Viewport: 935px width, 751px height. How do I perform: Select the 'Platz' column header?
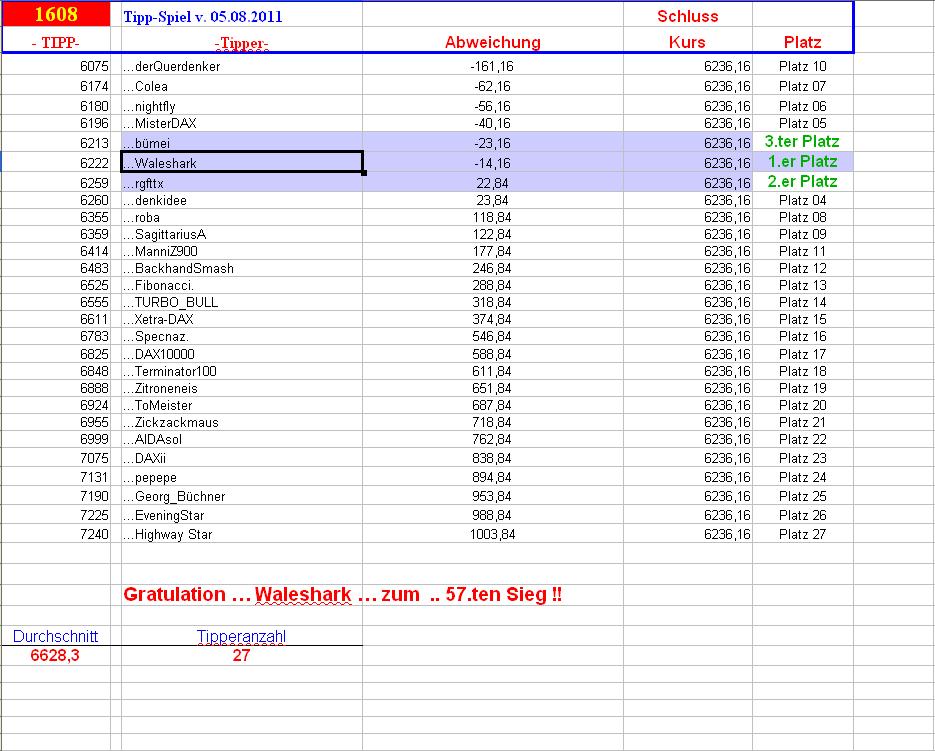[802, 42]
